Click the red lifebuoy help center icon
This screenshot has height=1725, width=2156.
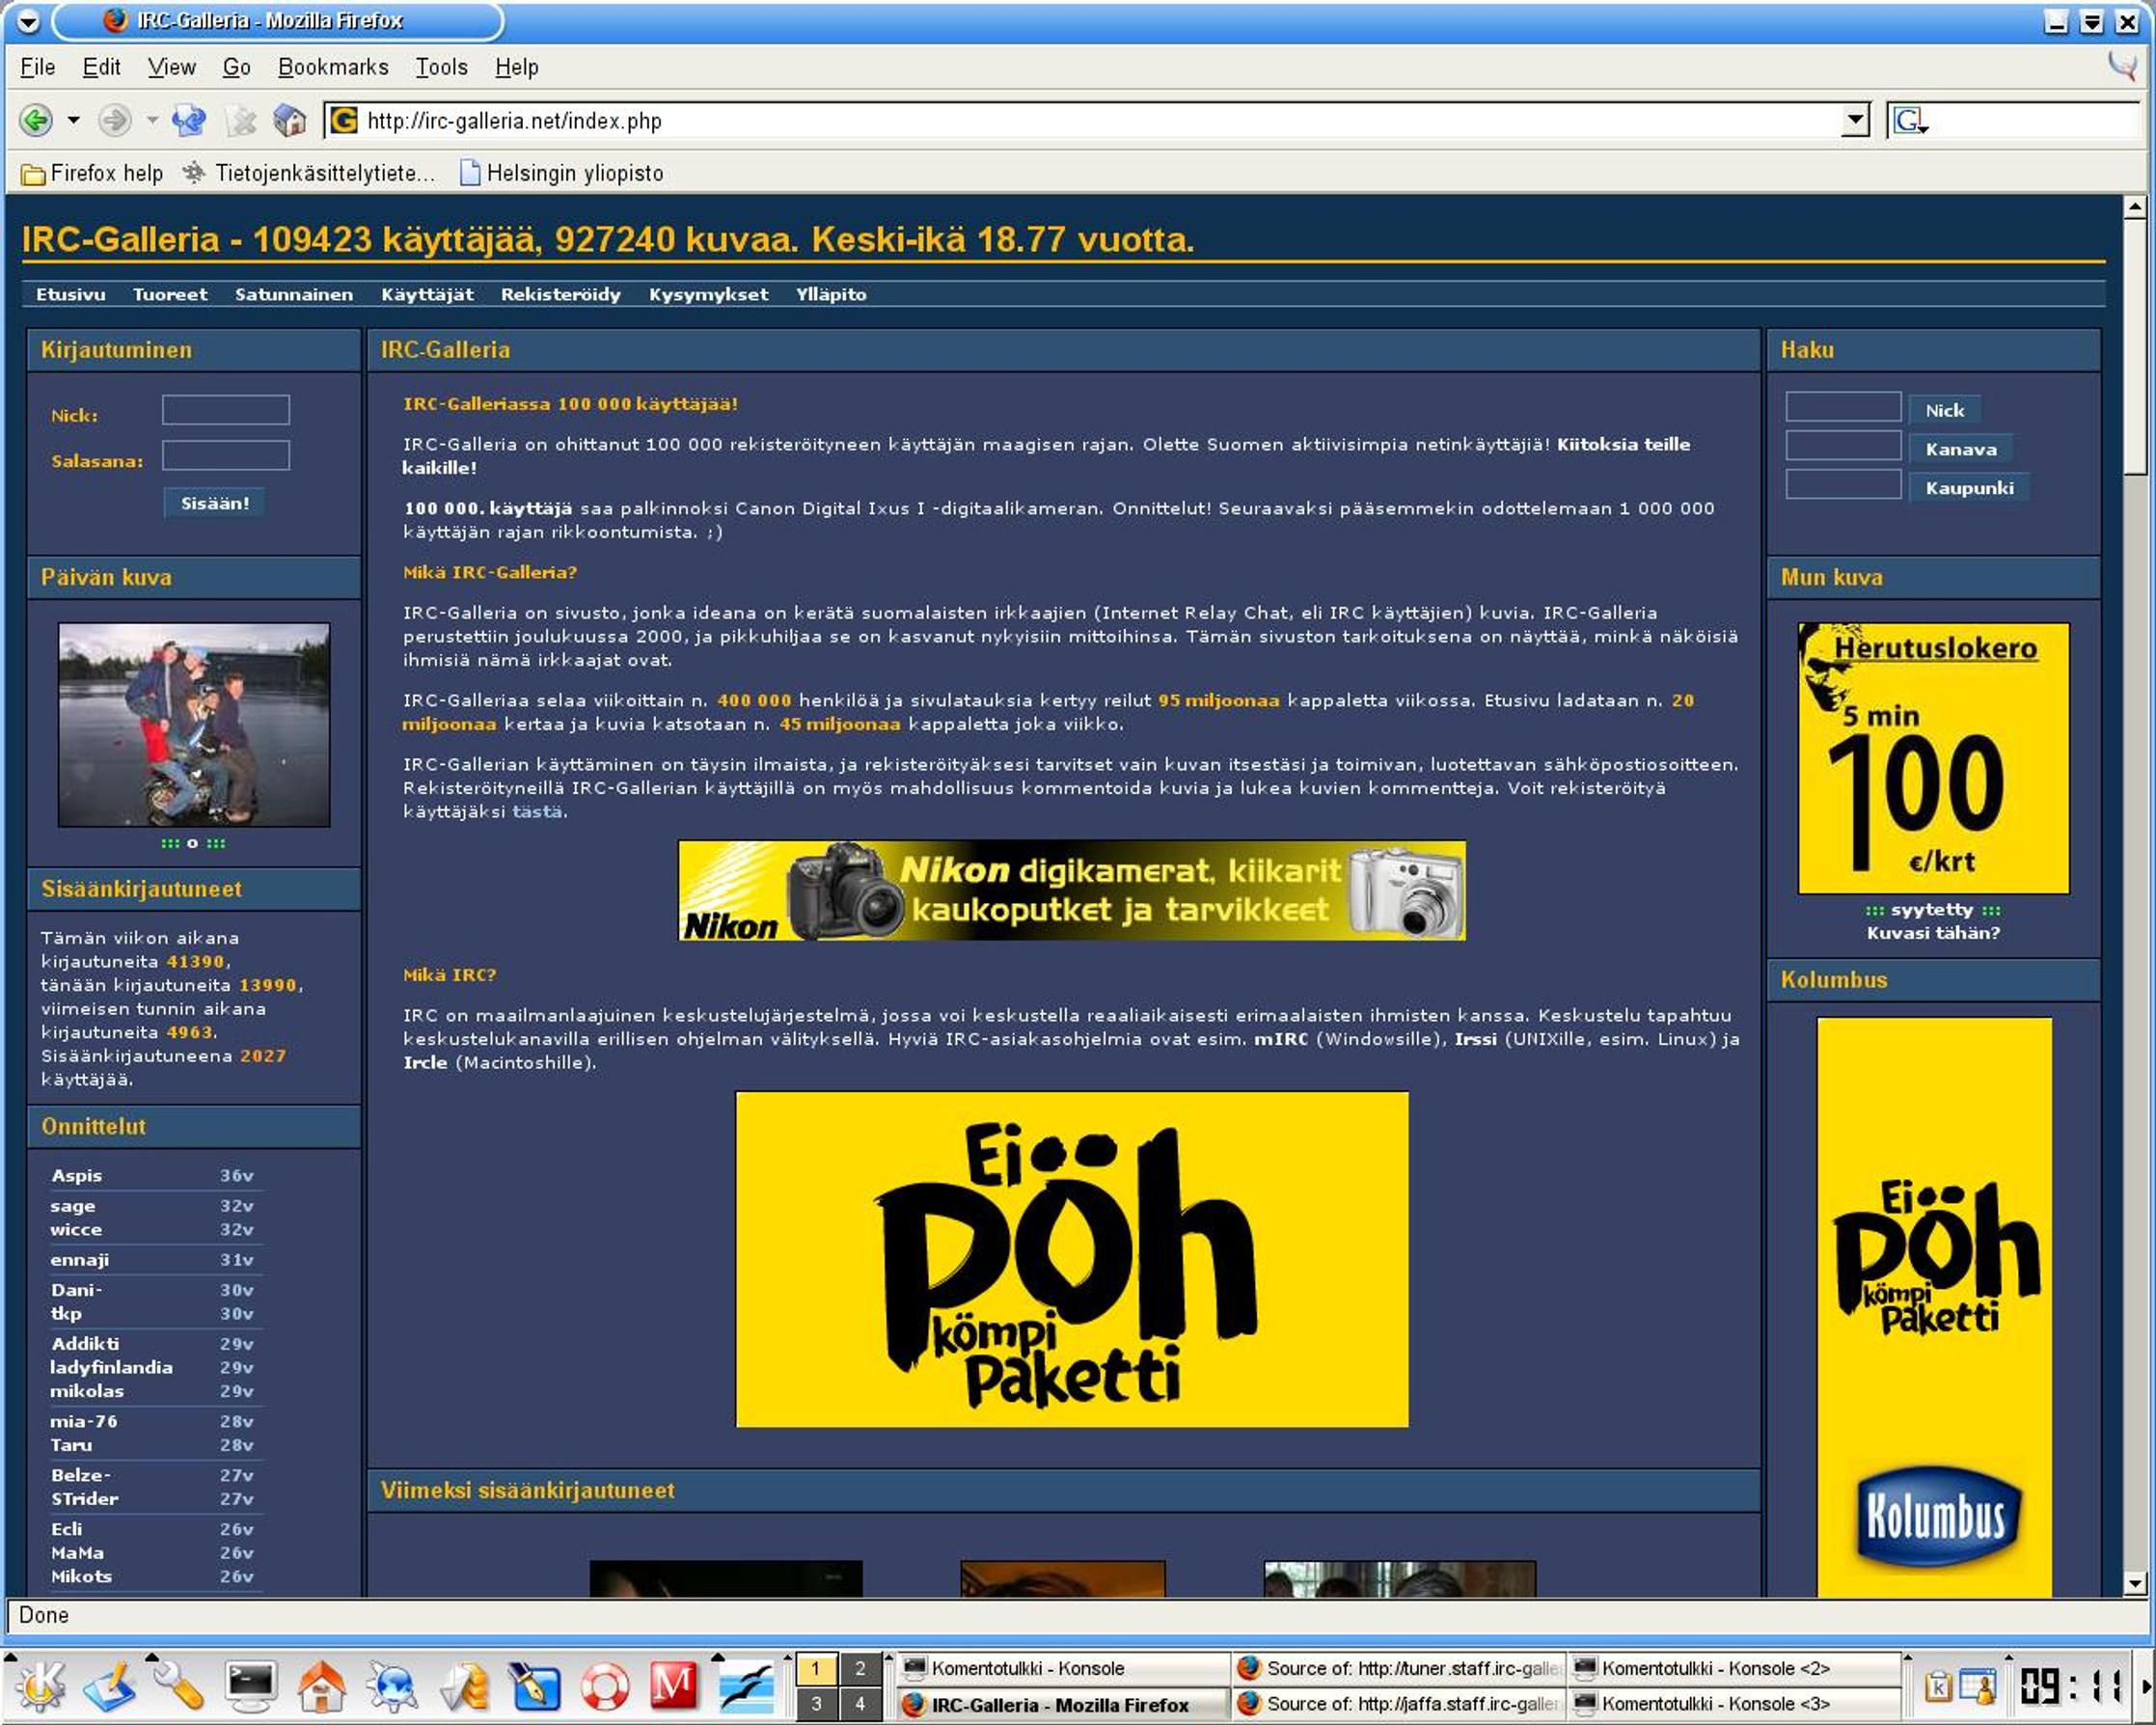(604, 1686)
